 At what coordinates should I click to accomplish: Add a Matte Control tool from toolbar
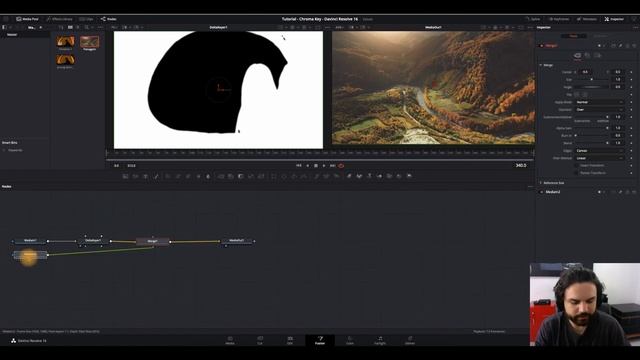(240, 176)
